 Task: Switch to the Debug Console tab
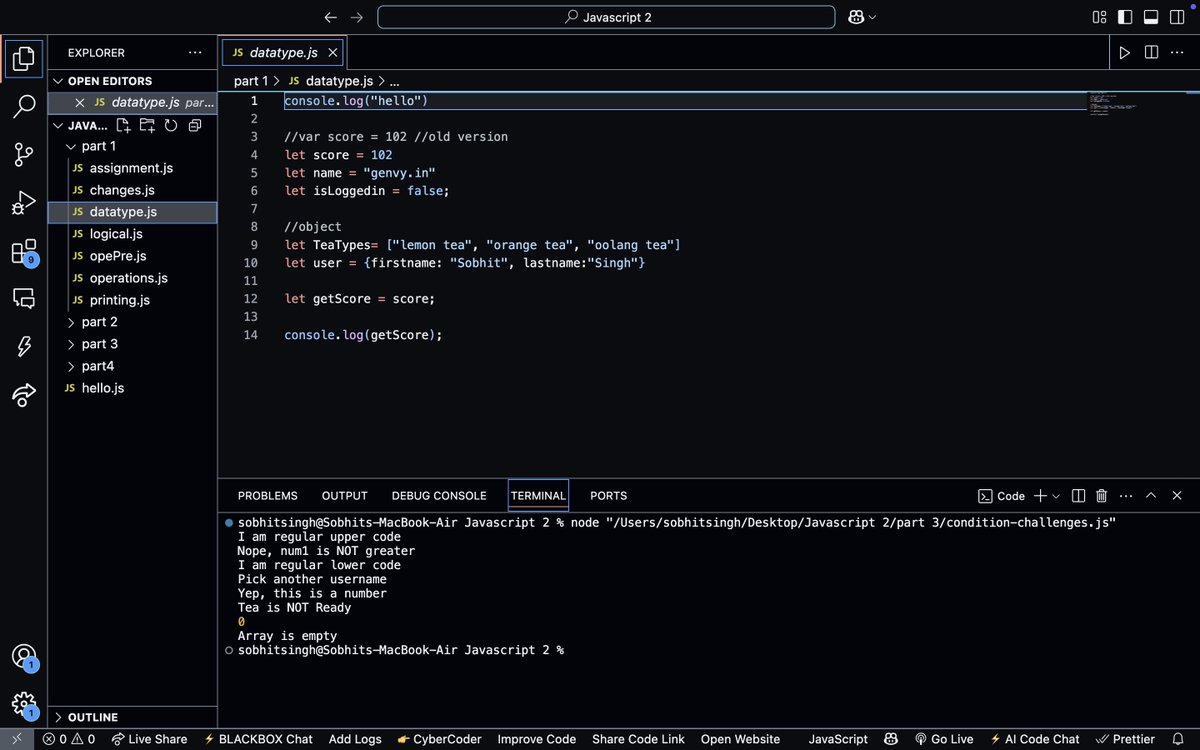pos(439,495)
